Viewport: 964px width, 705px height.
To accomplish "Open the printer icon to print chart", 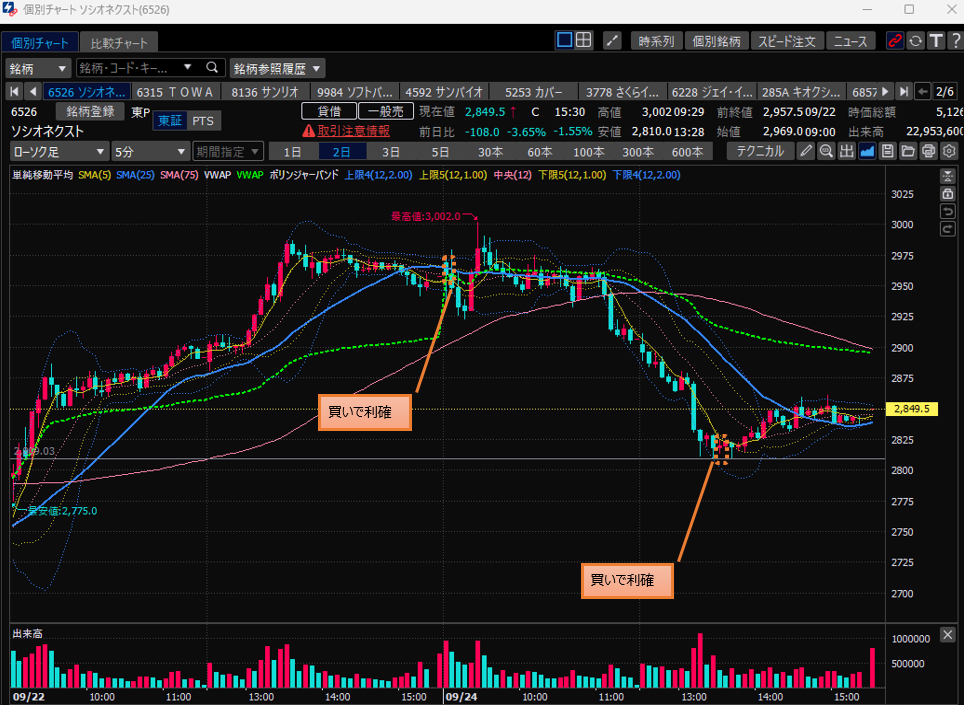I will [x=928, y=152].
